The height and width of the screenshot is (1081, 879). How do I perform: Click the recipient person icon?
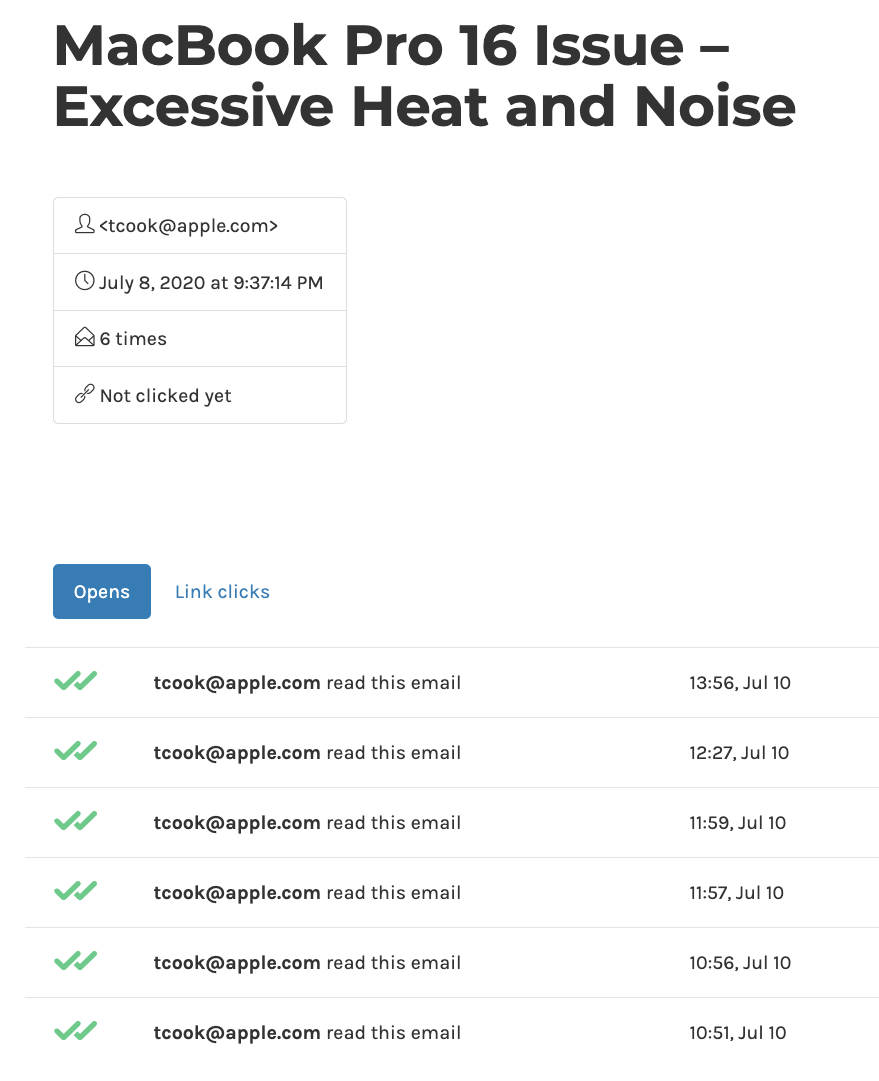coord(84,224)
